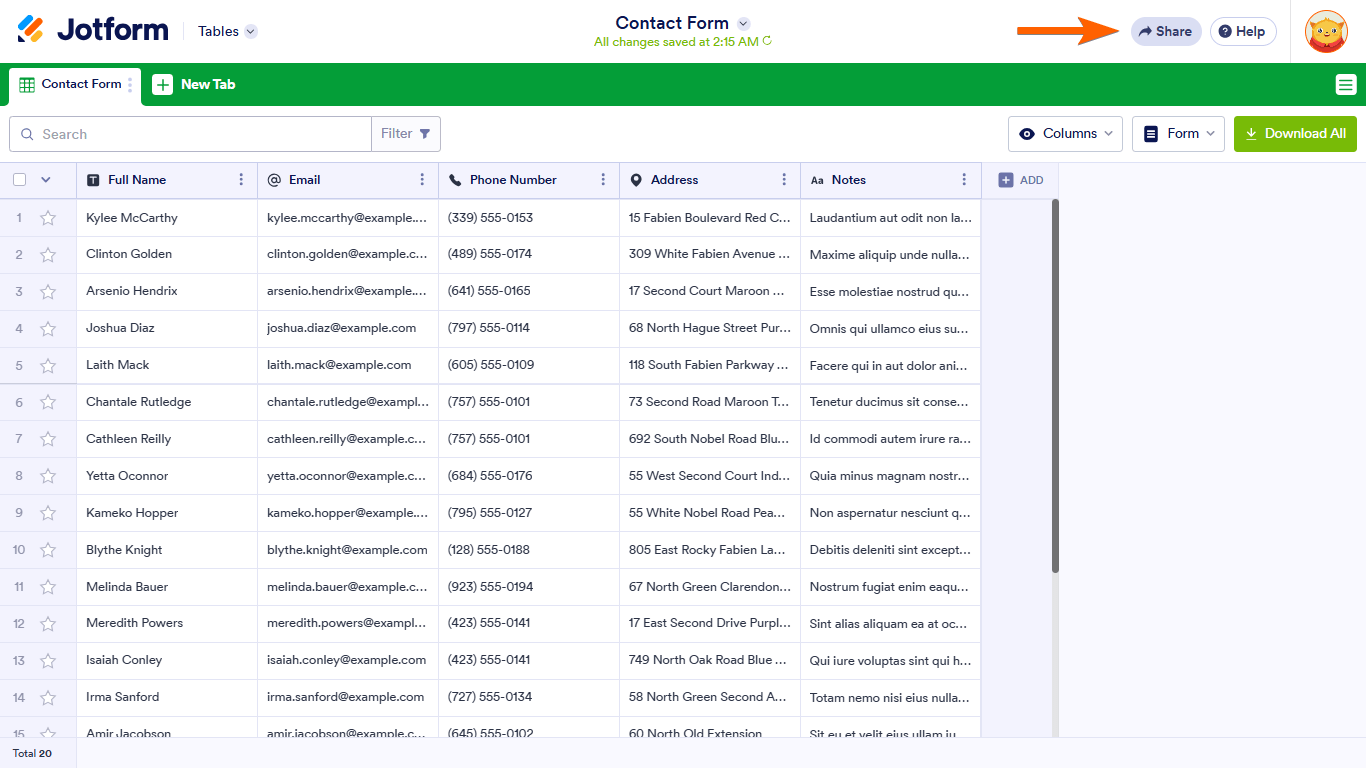Click the Share button
1366x768 pixels.
point(1166,31)
